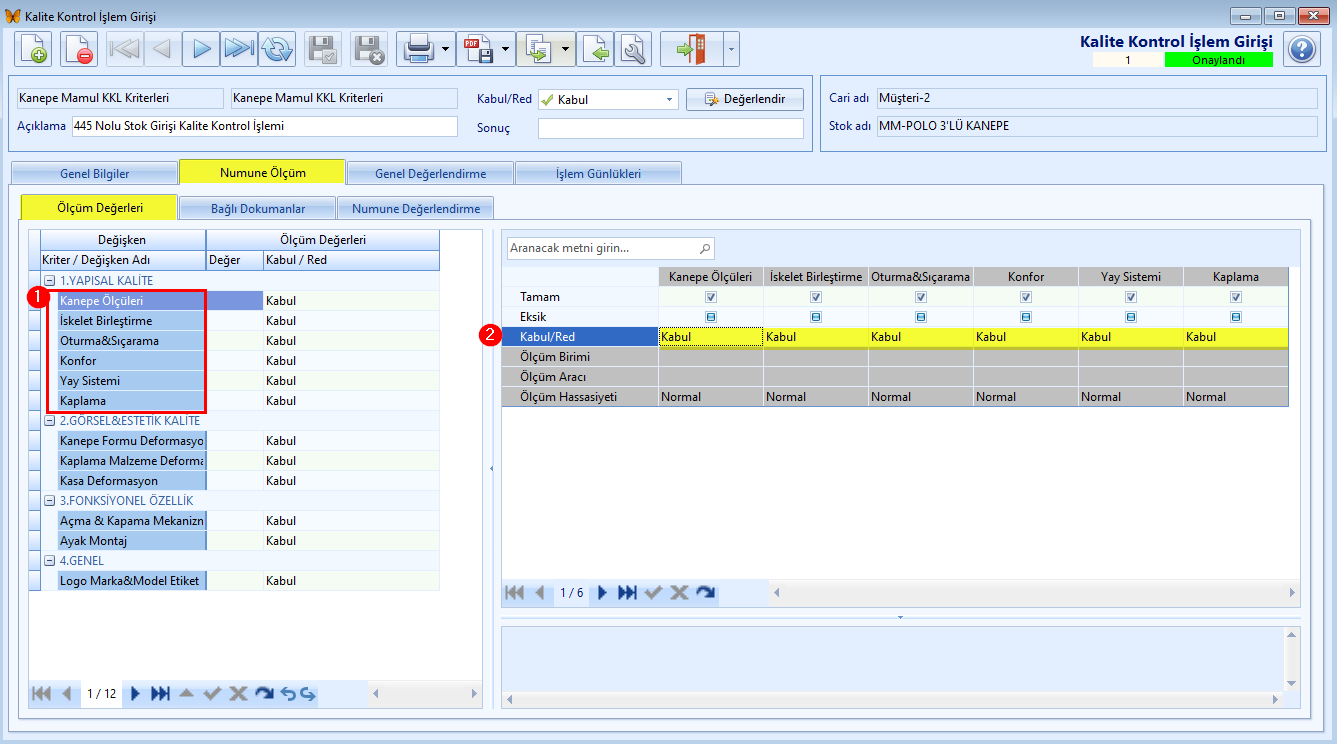Click the exit door icon
Viewport: 1337px width, 744px height.
point(691,48)
